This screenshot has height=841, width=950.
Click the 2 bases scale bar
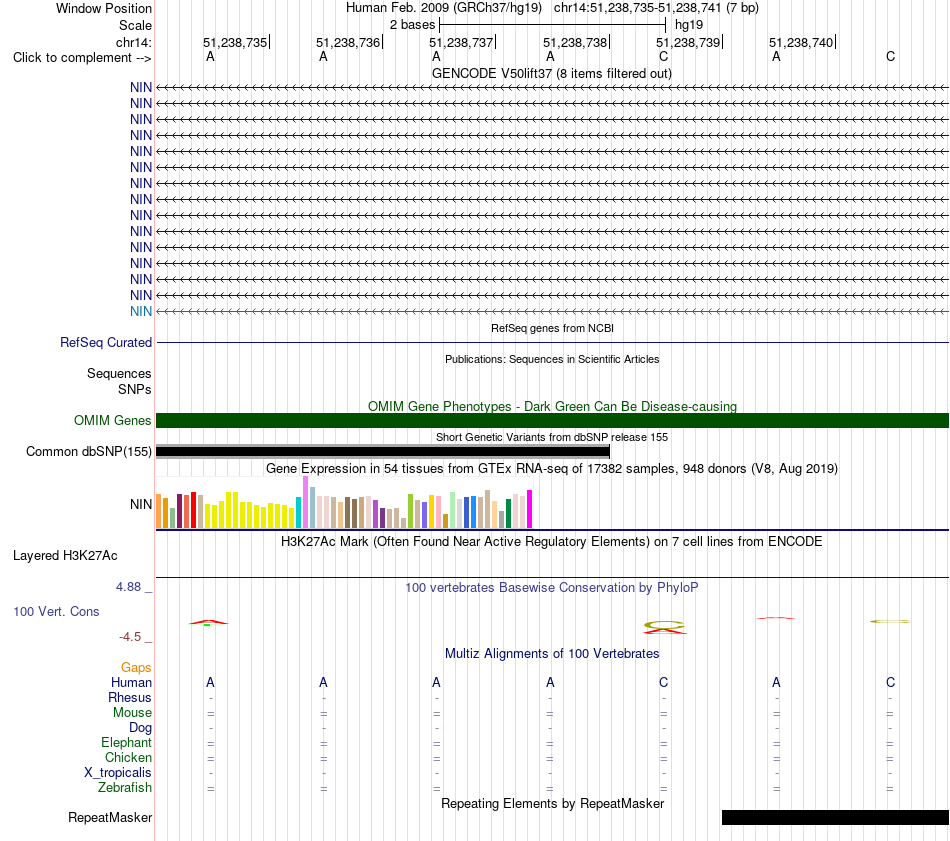pyautogui.click(x=553, y=25)
